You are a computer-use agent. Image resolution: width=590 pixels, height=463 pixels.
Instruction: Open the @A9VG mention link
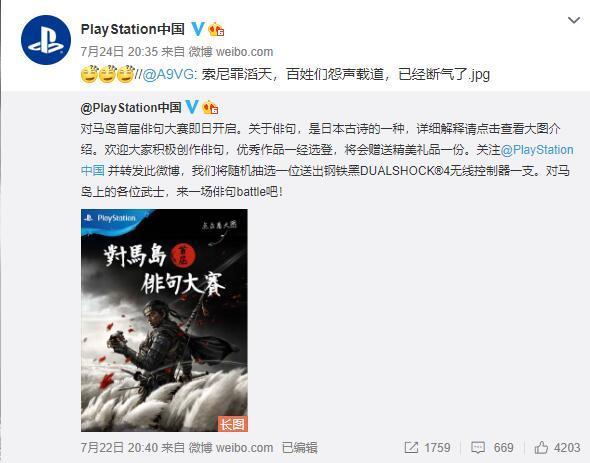pos(168,74)
